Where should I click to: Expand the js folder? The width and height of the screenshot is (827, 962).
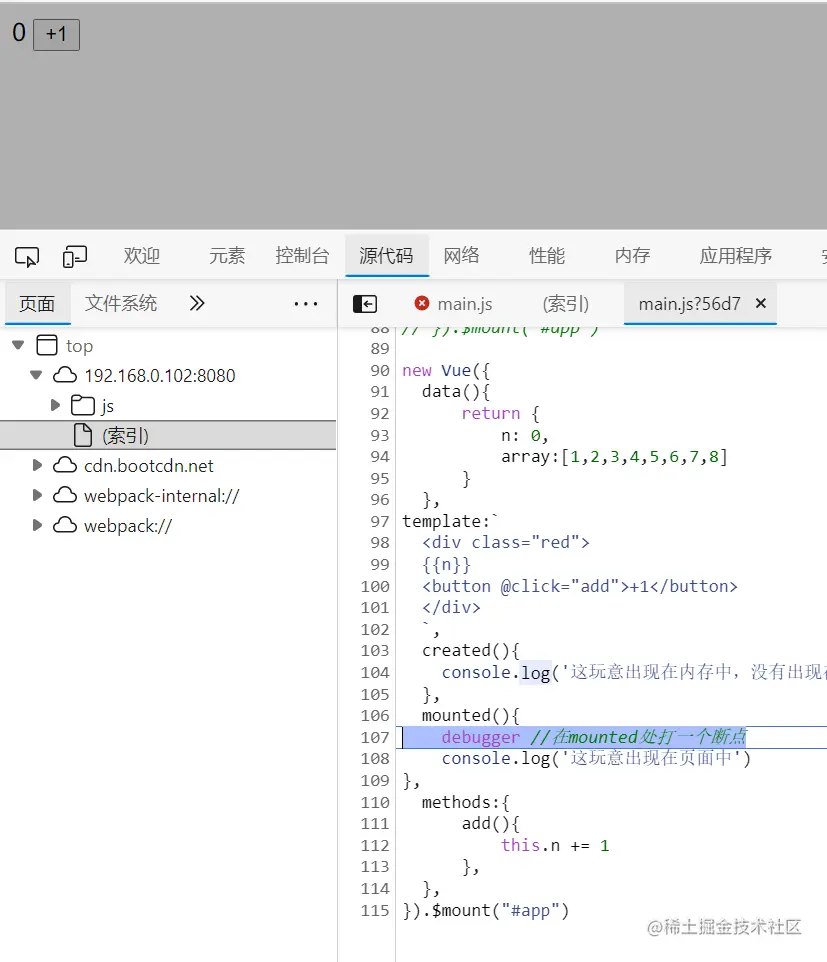[55, 405]
